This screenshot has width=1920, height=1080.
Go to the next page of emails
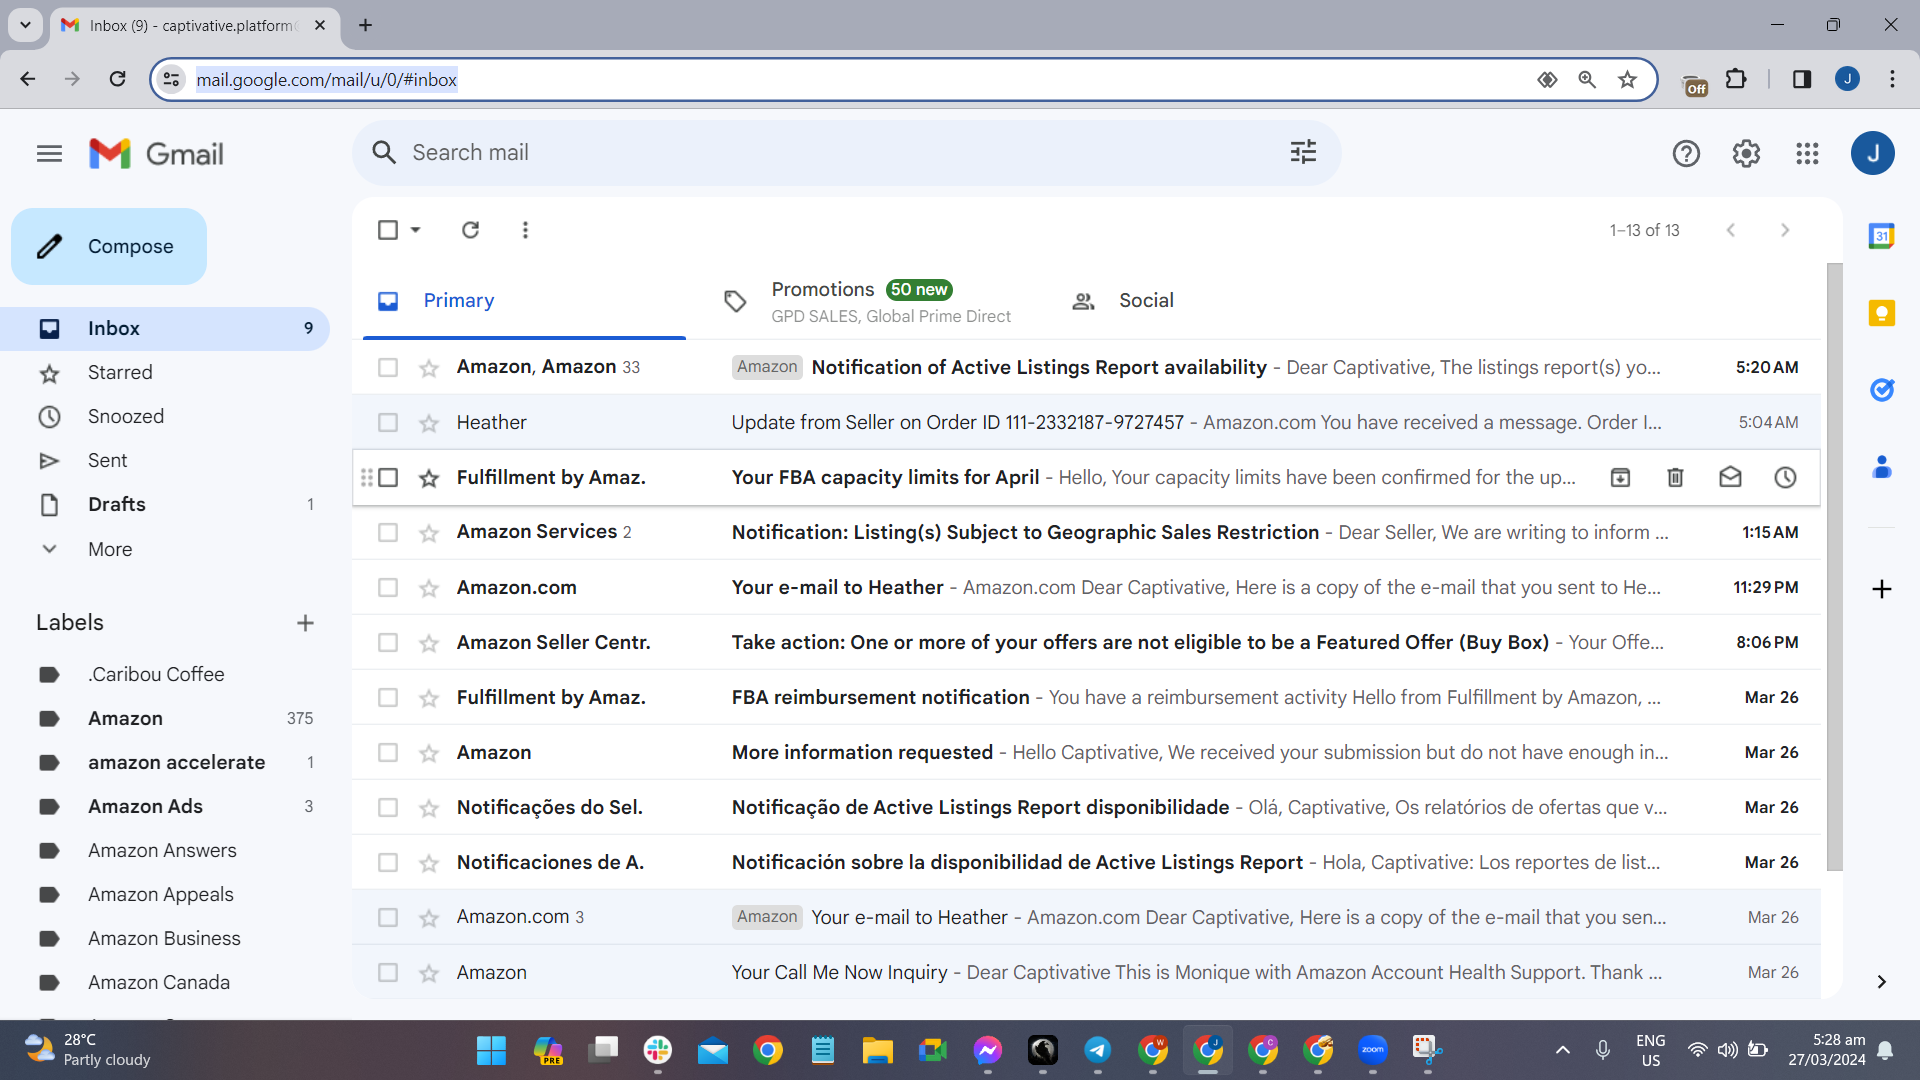point(1785,230)
